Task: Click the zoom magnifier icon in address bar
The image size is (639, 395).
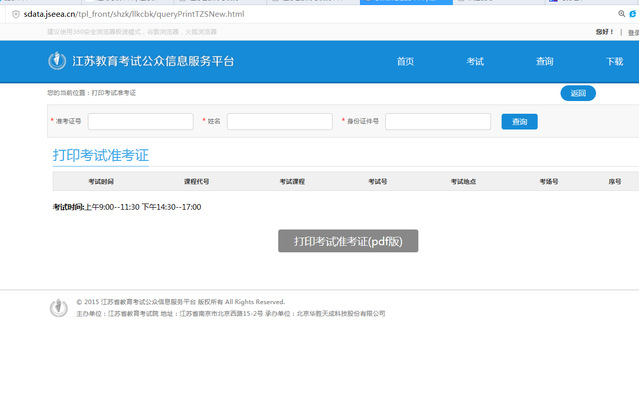Action: (x=621, y=14)
